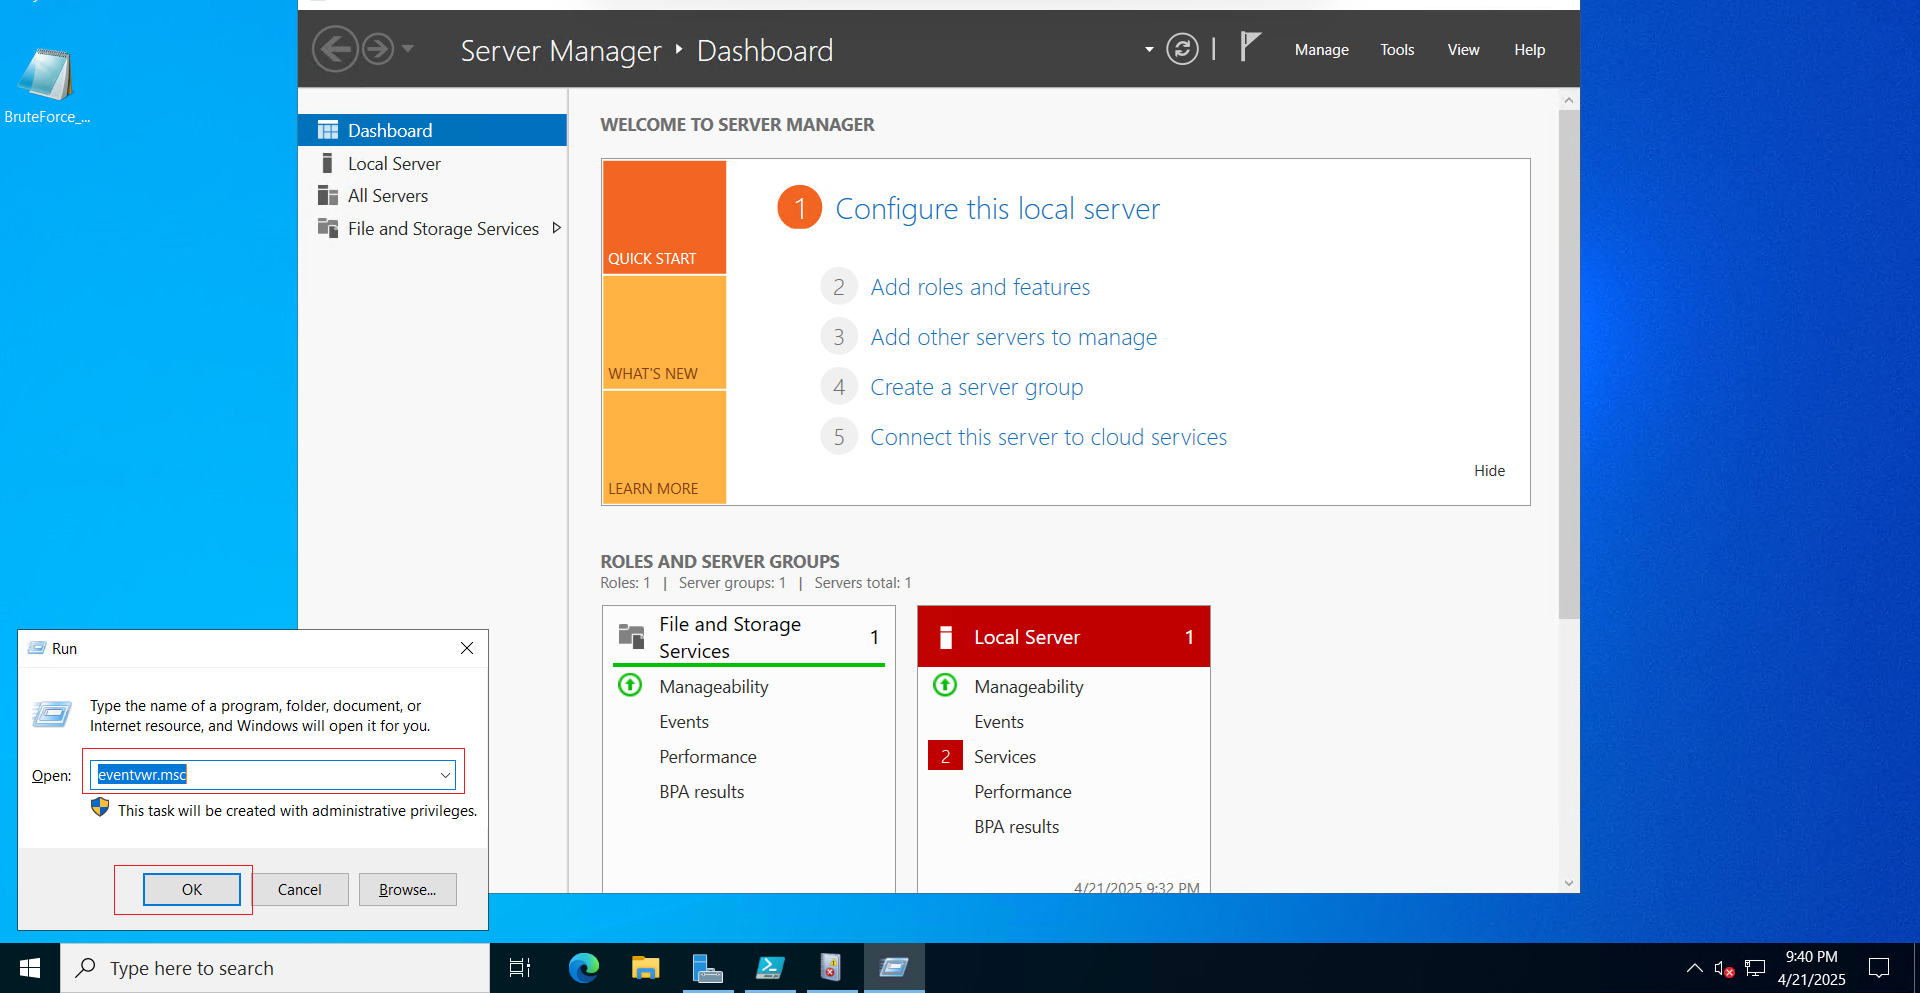Viewport: 1920px width, 993px height.
Task: Open the navigation history dropdown arrow
Action: (x=408, y=49)
